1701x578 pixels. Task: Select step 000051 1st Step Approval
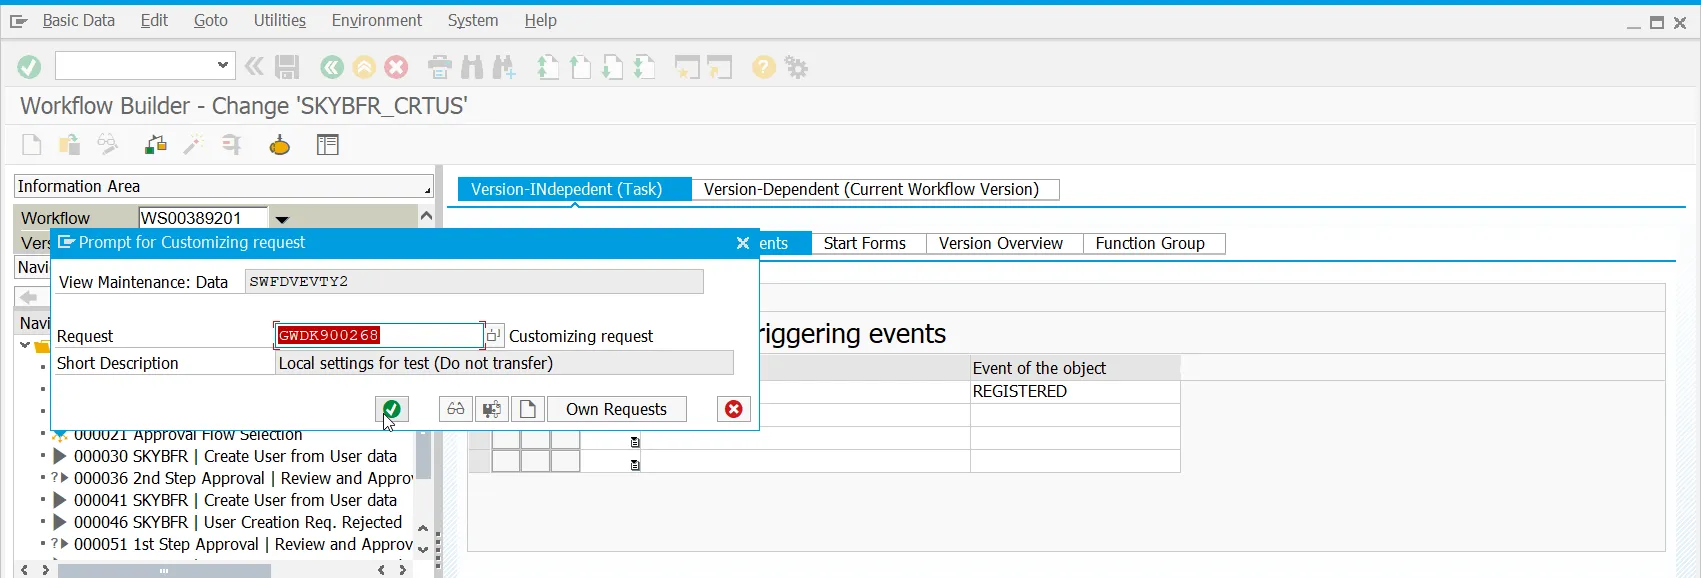[243, 544]
